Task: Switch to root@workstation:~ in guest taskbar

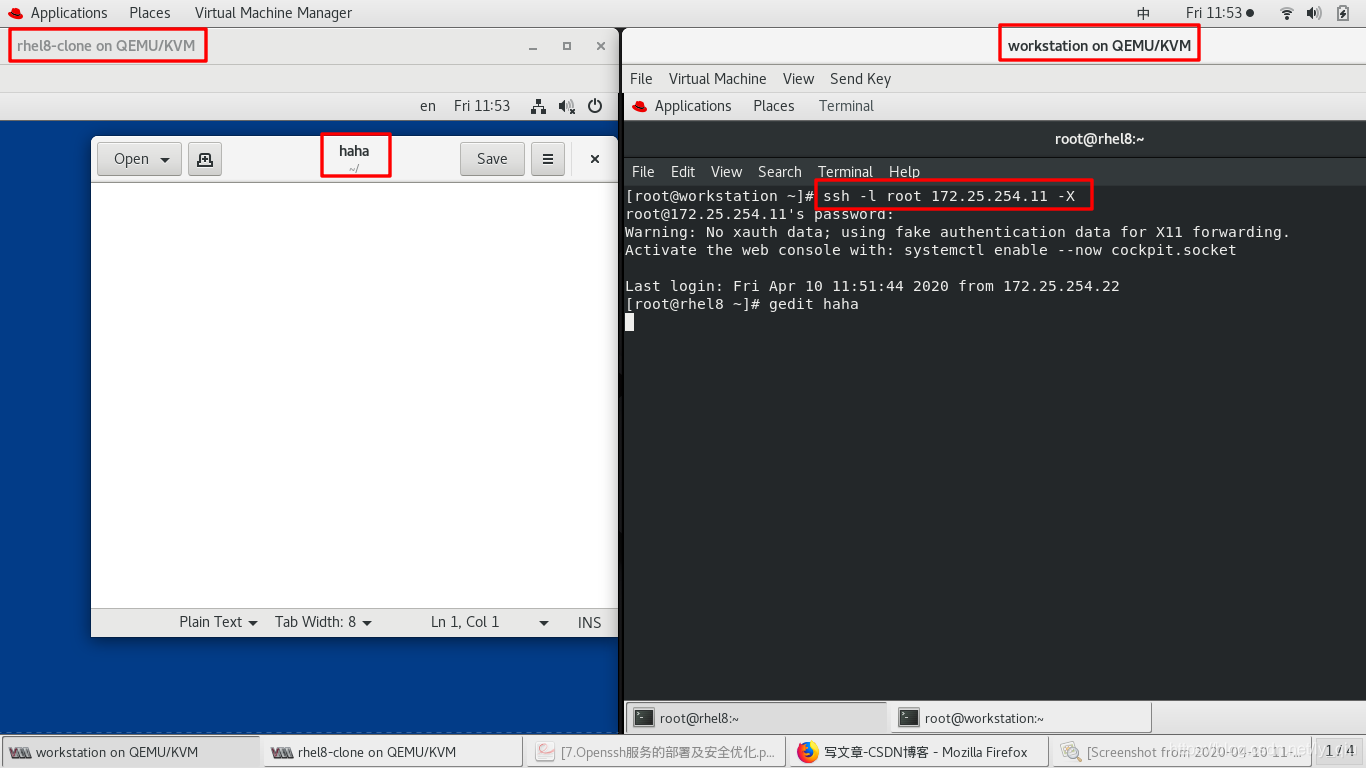Action: coord(1021,718)
